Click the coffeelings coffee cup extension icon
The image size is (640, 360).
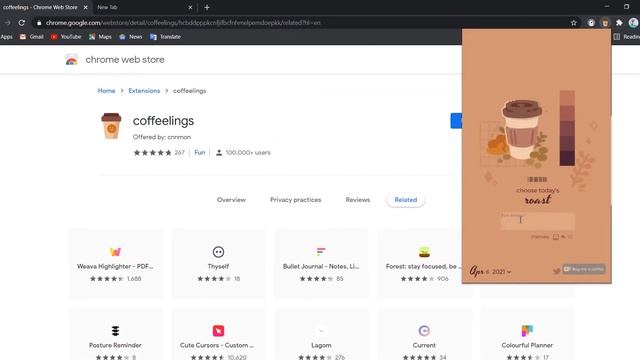(x=111, y=126)
